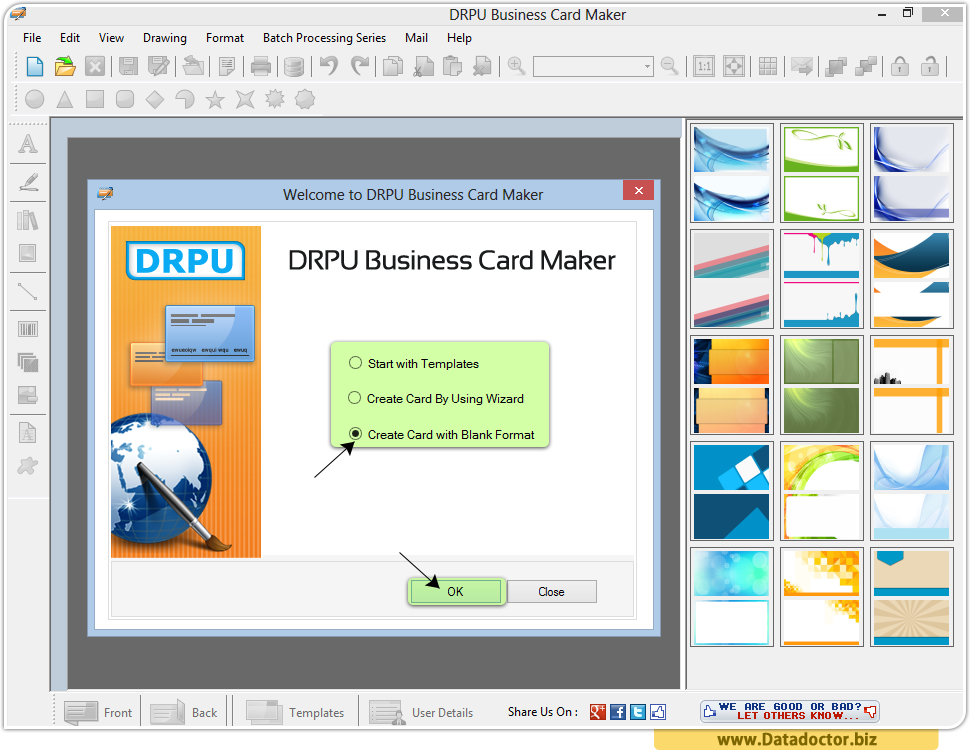Choose the paint drip template thumbnail
Image resolution: width=970 pixels, height=750 pixels.
tap(822, 279)
